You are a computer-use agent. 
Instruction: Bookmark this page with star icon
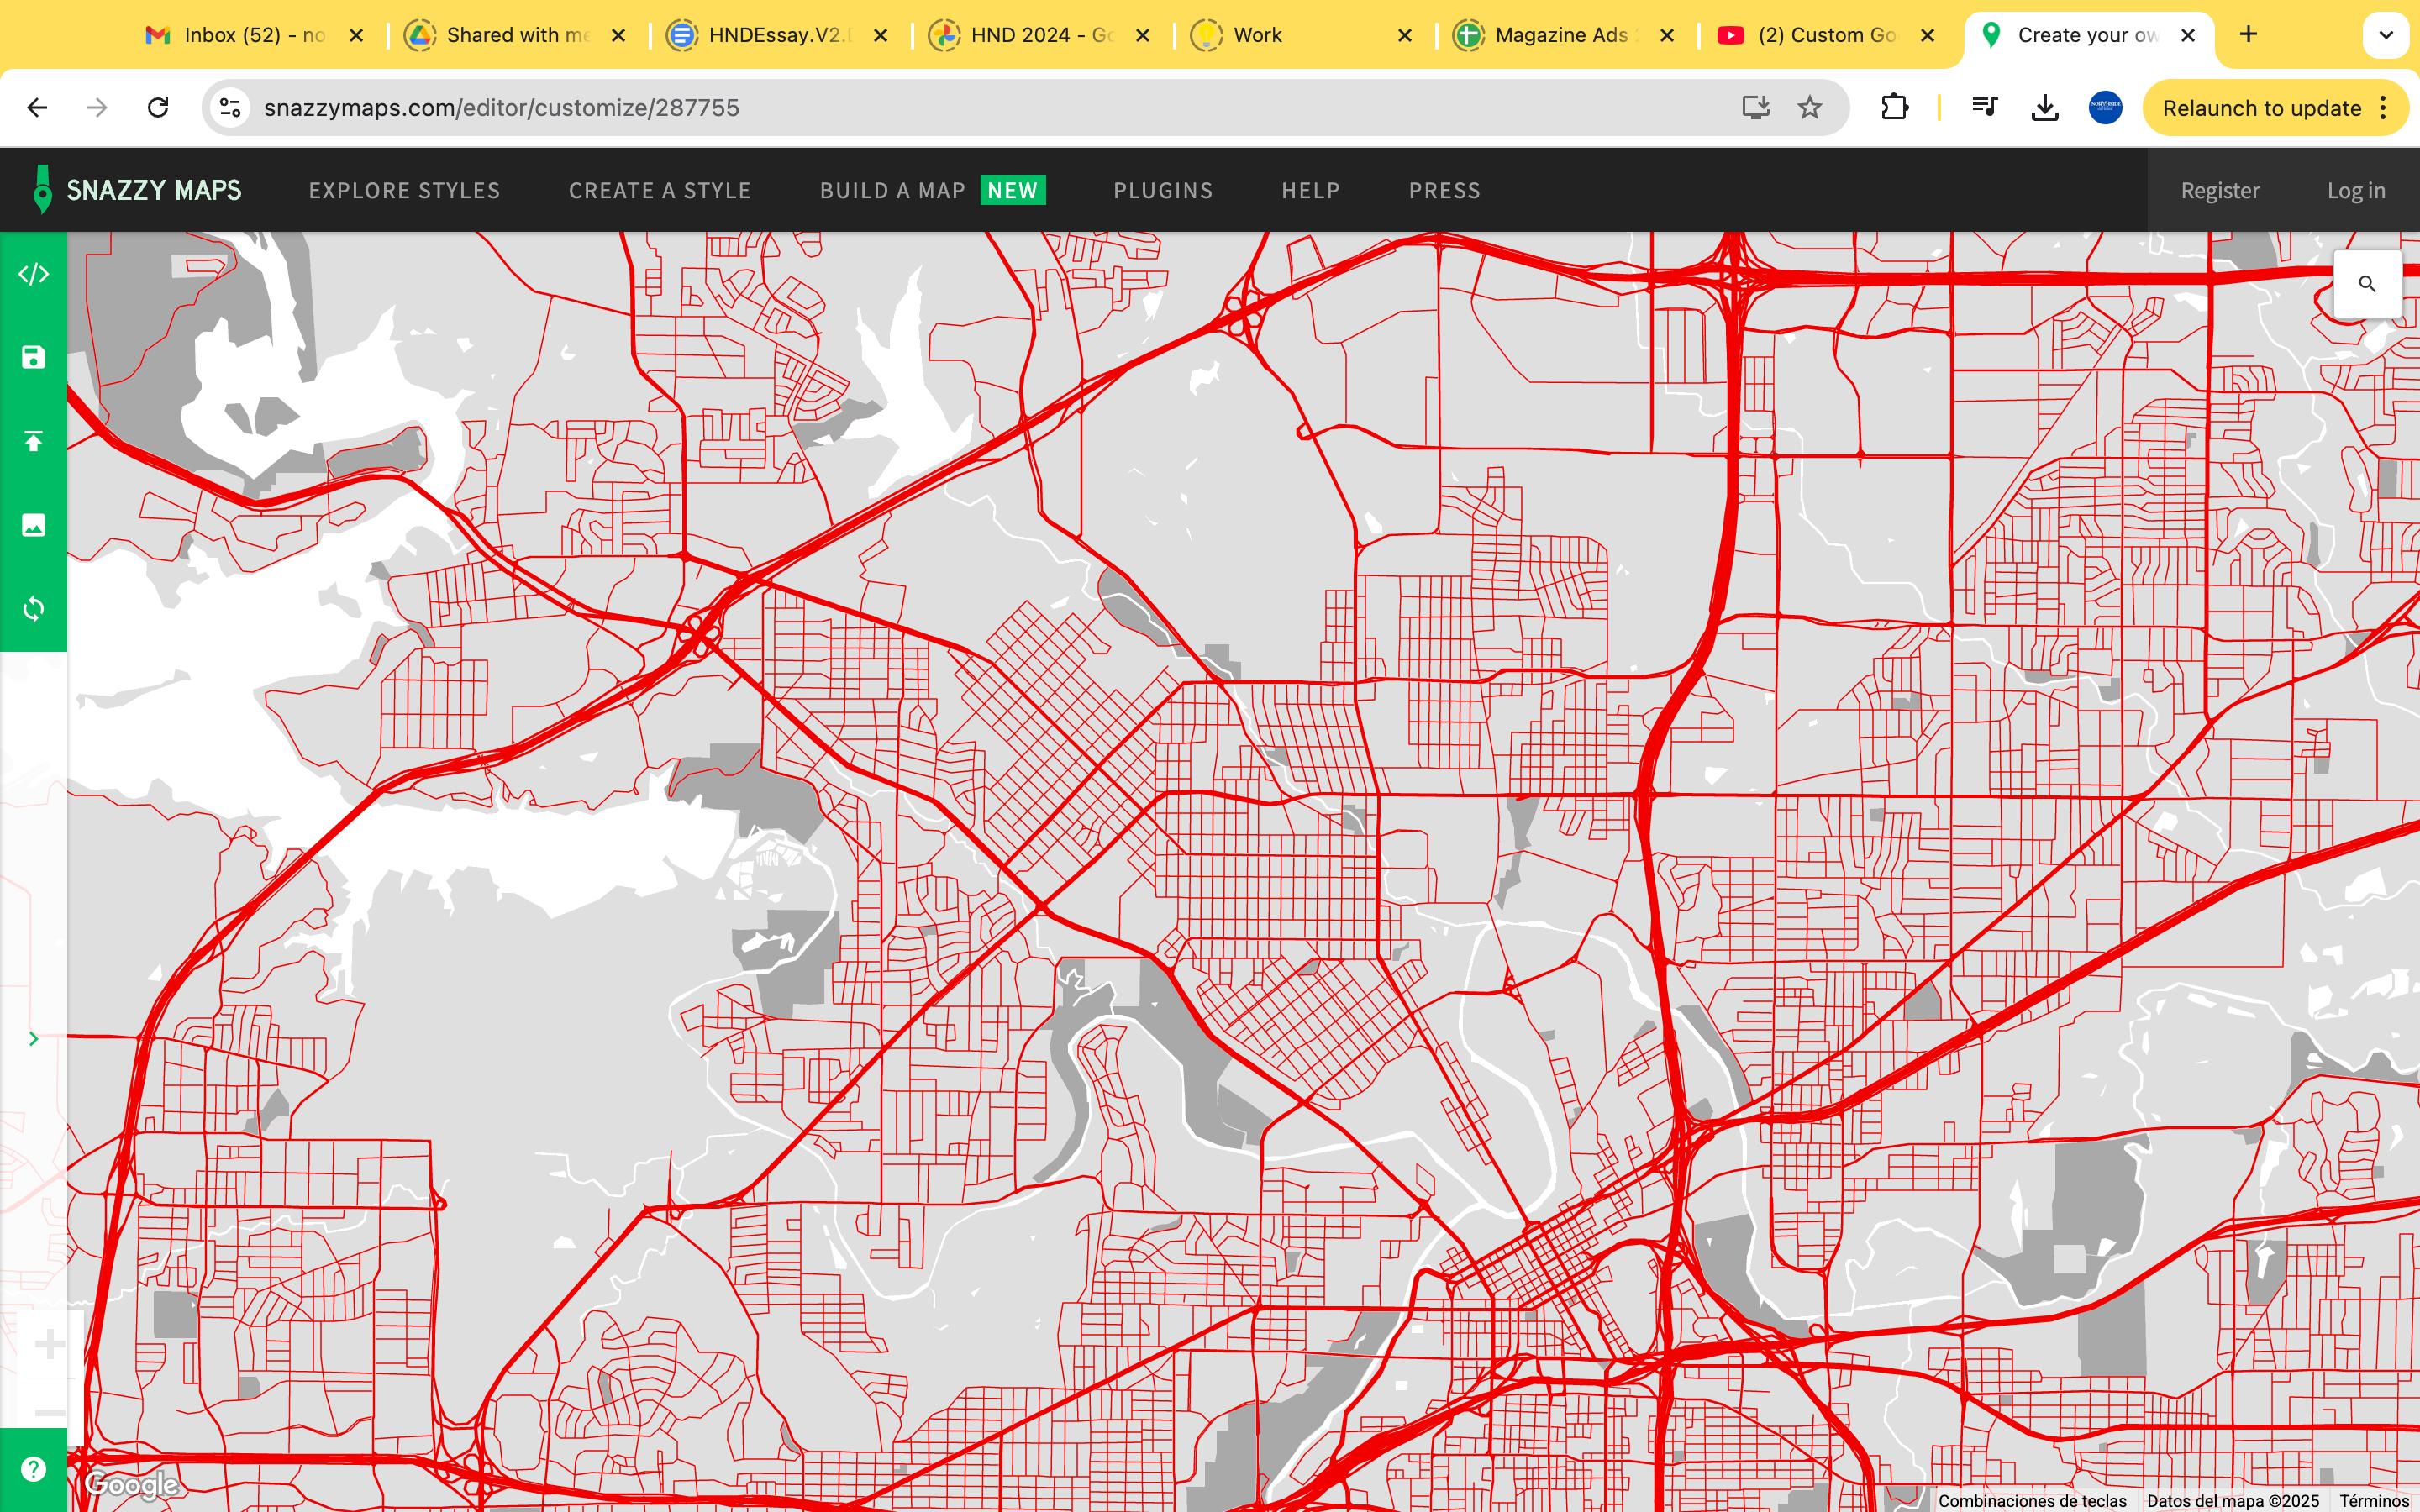(1809, 108)
